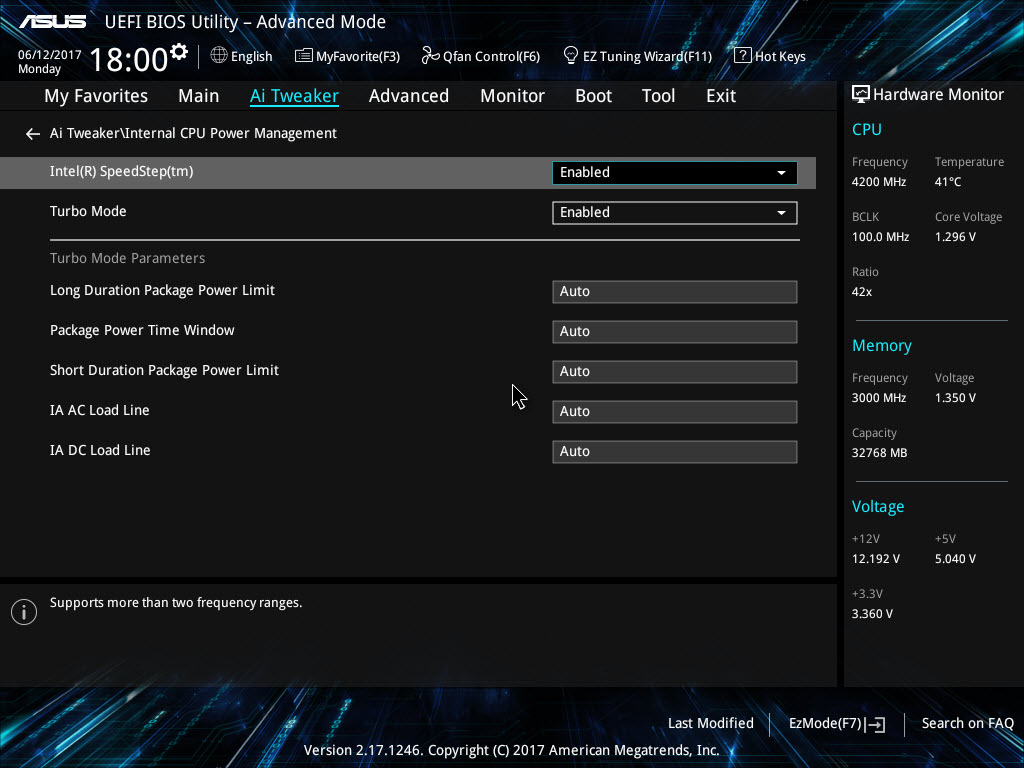Click the 41°C temperature value
This screenshot has width=1024, height=768.
click(948, 182)
